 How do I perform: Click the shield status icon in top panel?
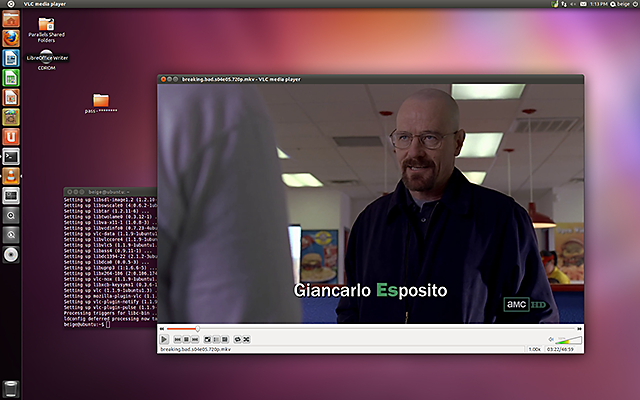[x=554, y=4]
